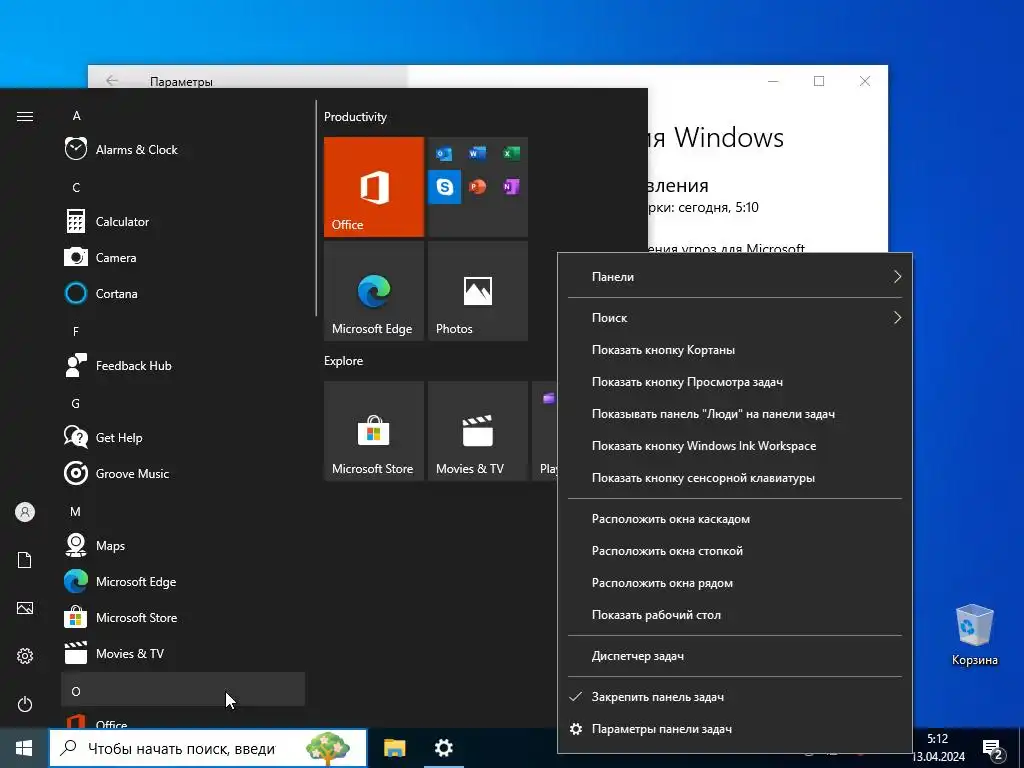Open PowerPoint from the Office tile group
The height and width of the screenshot is (768, 1024).
click(x=477, y=187)
